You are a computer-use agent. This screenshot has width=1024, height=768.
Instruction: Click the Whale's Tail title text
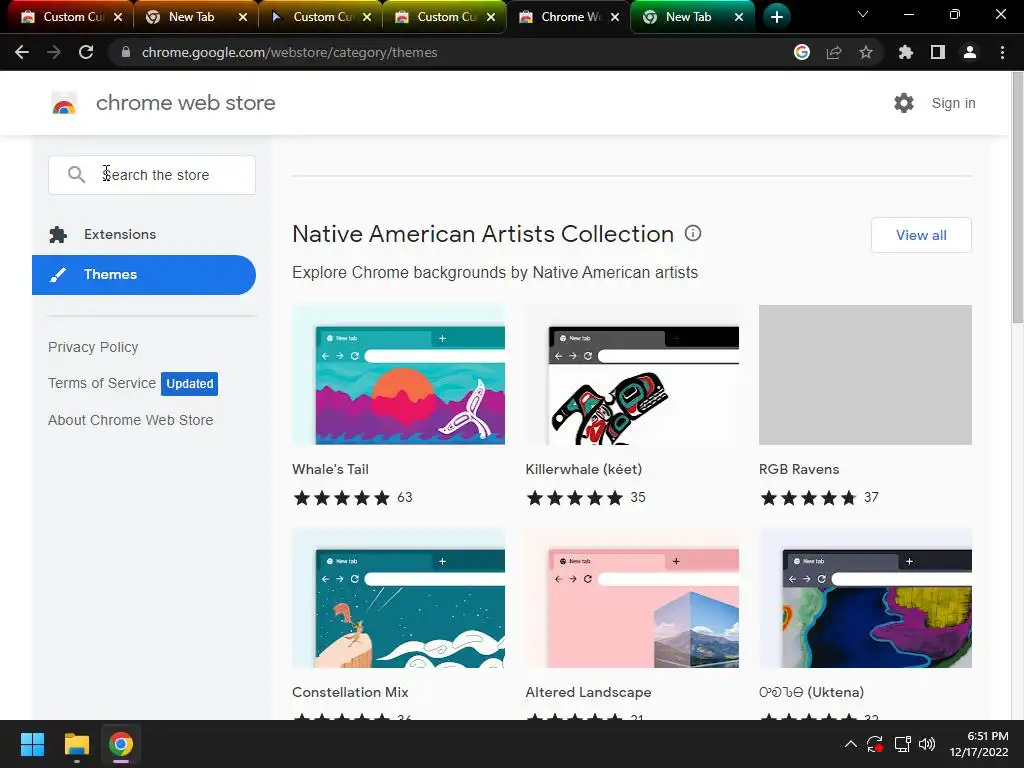(x=330, y=469)
